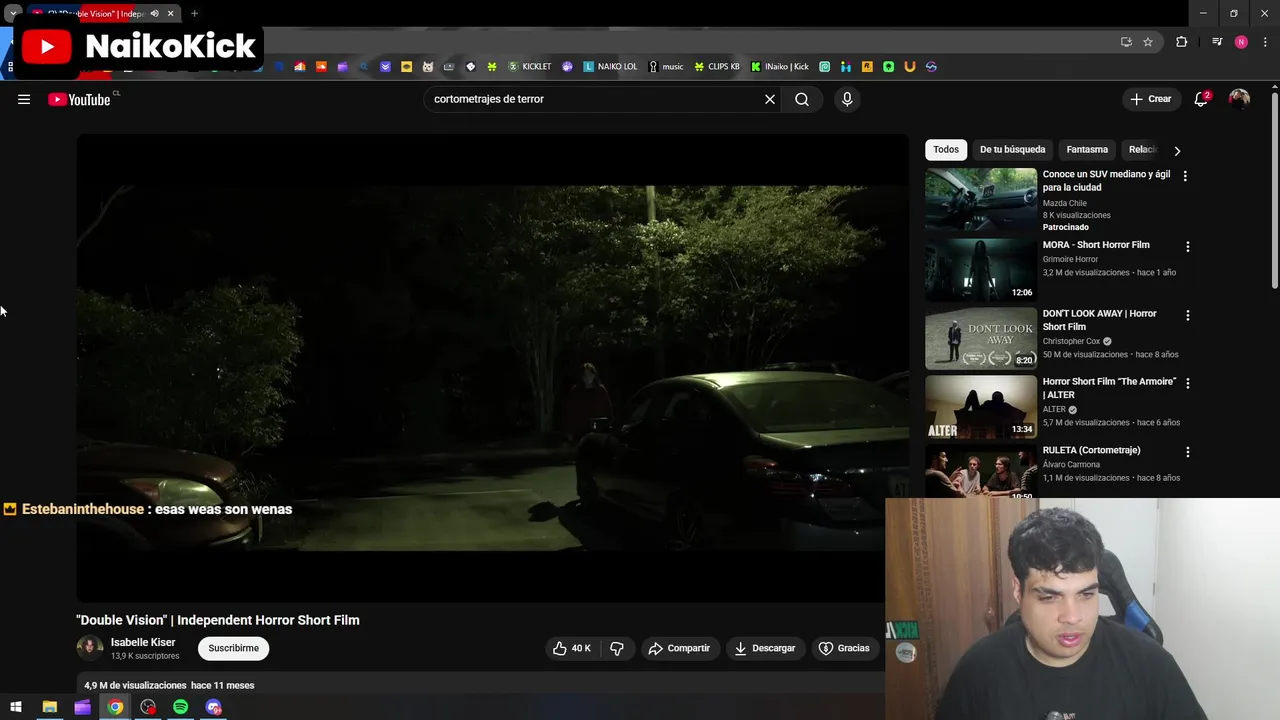Viewport: 1280px width, 720px height.
Task: Open the DON'T LOOK AWAY thumbnail
Action: coord(981,338)
